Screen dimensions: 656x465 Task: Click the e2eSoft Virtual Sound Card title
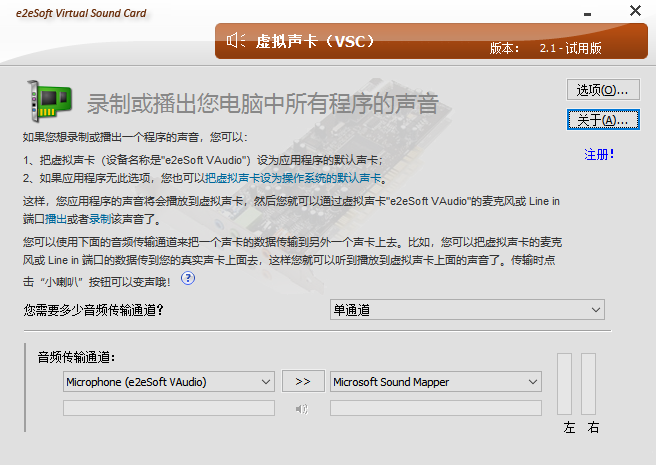tap(81, 13)
